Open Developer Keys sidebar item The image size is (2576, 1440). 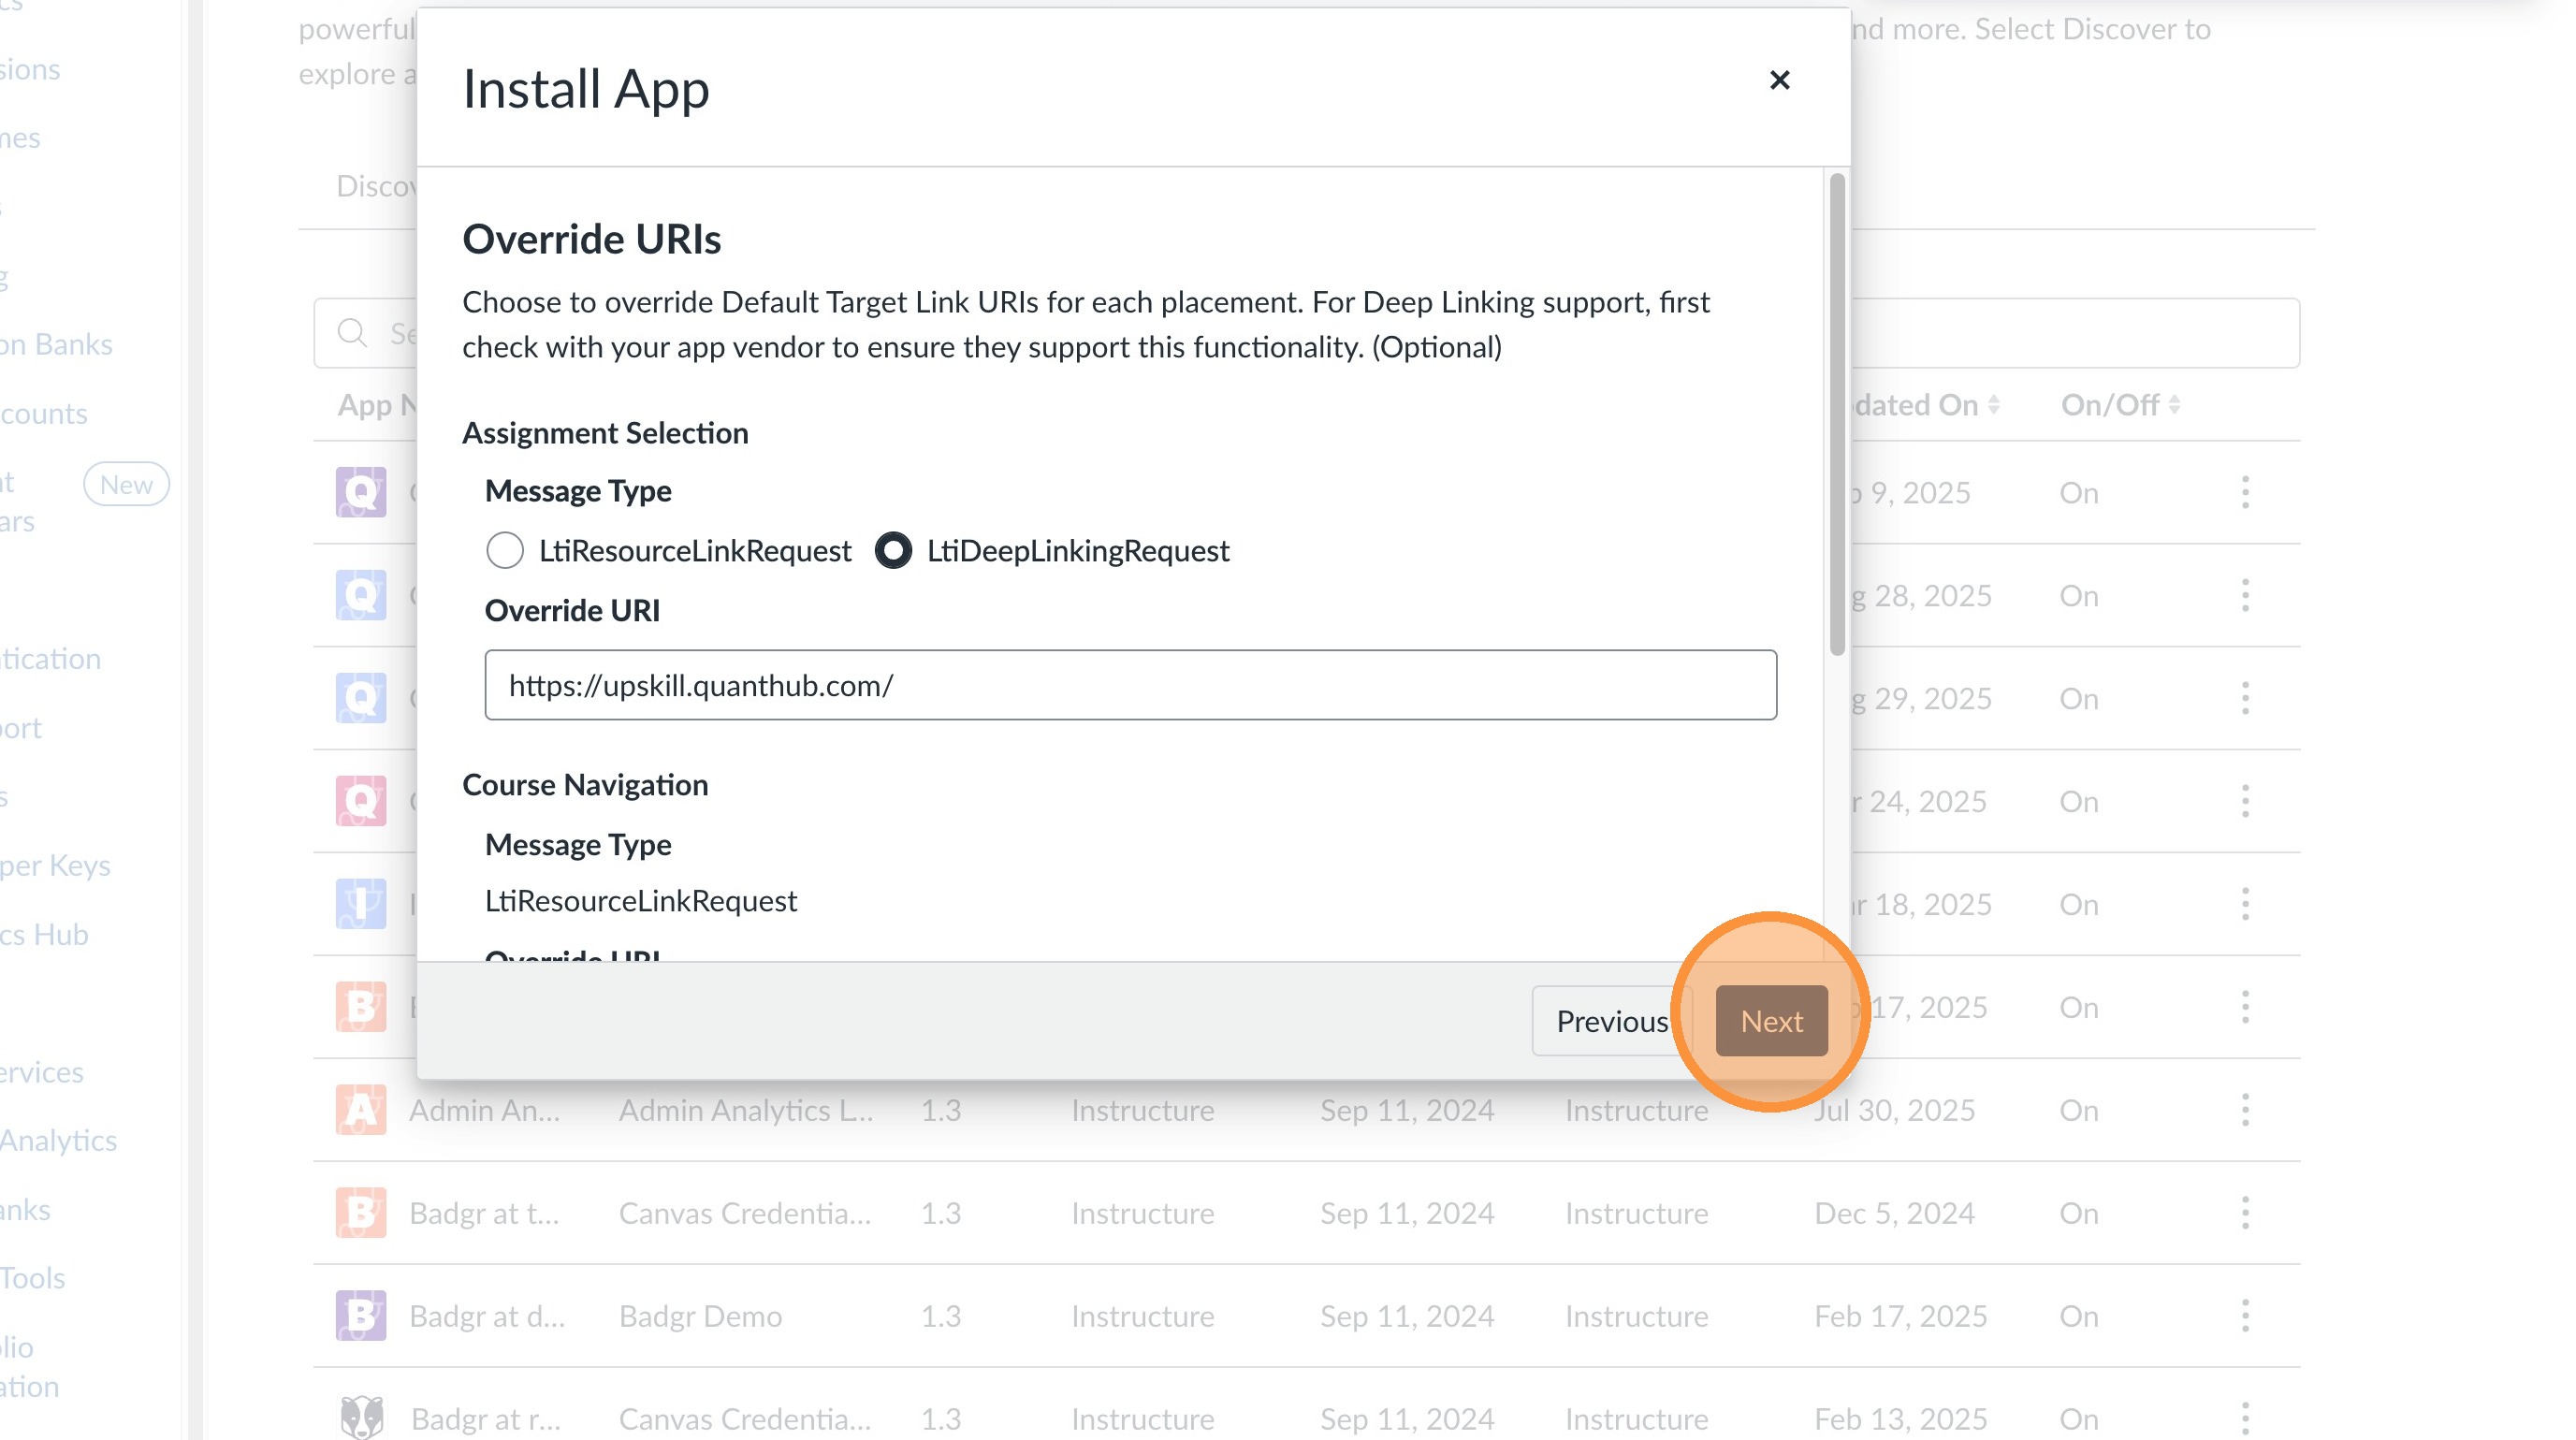(x=55, y=865)
